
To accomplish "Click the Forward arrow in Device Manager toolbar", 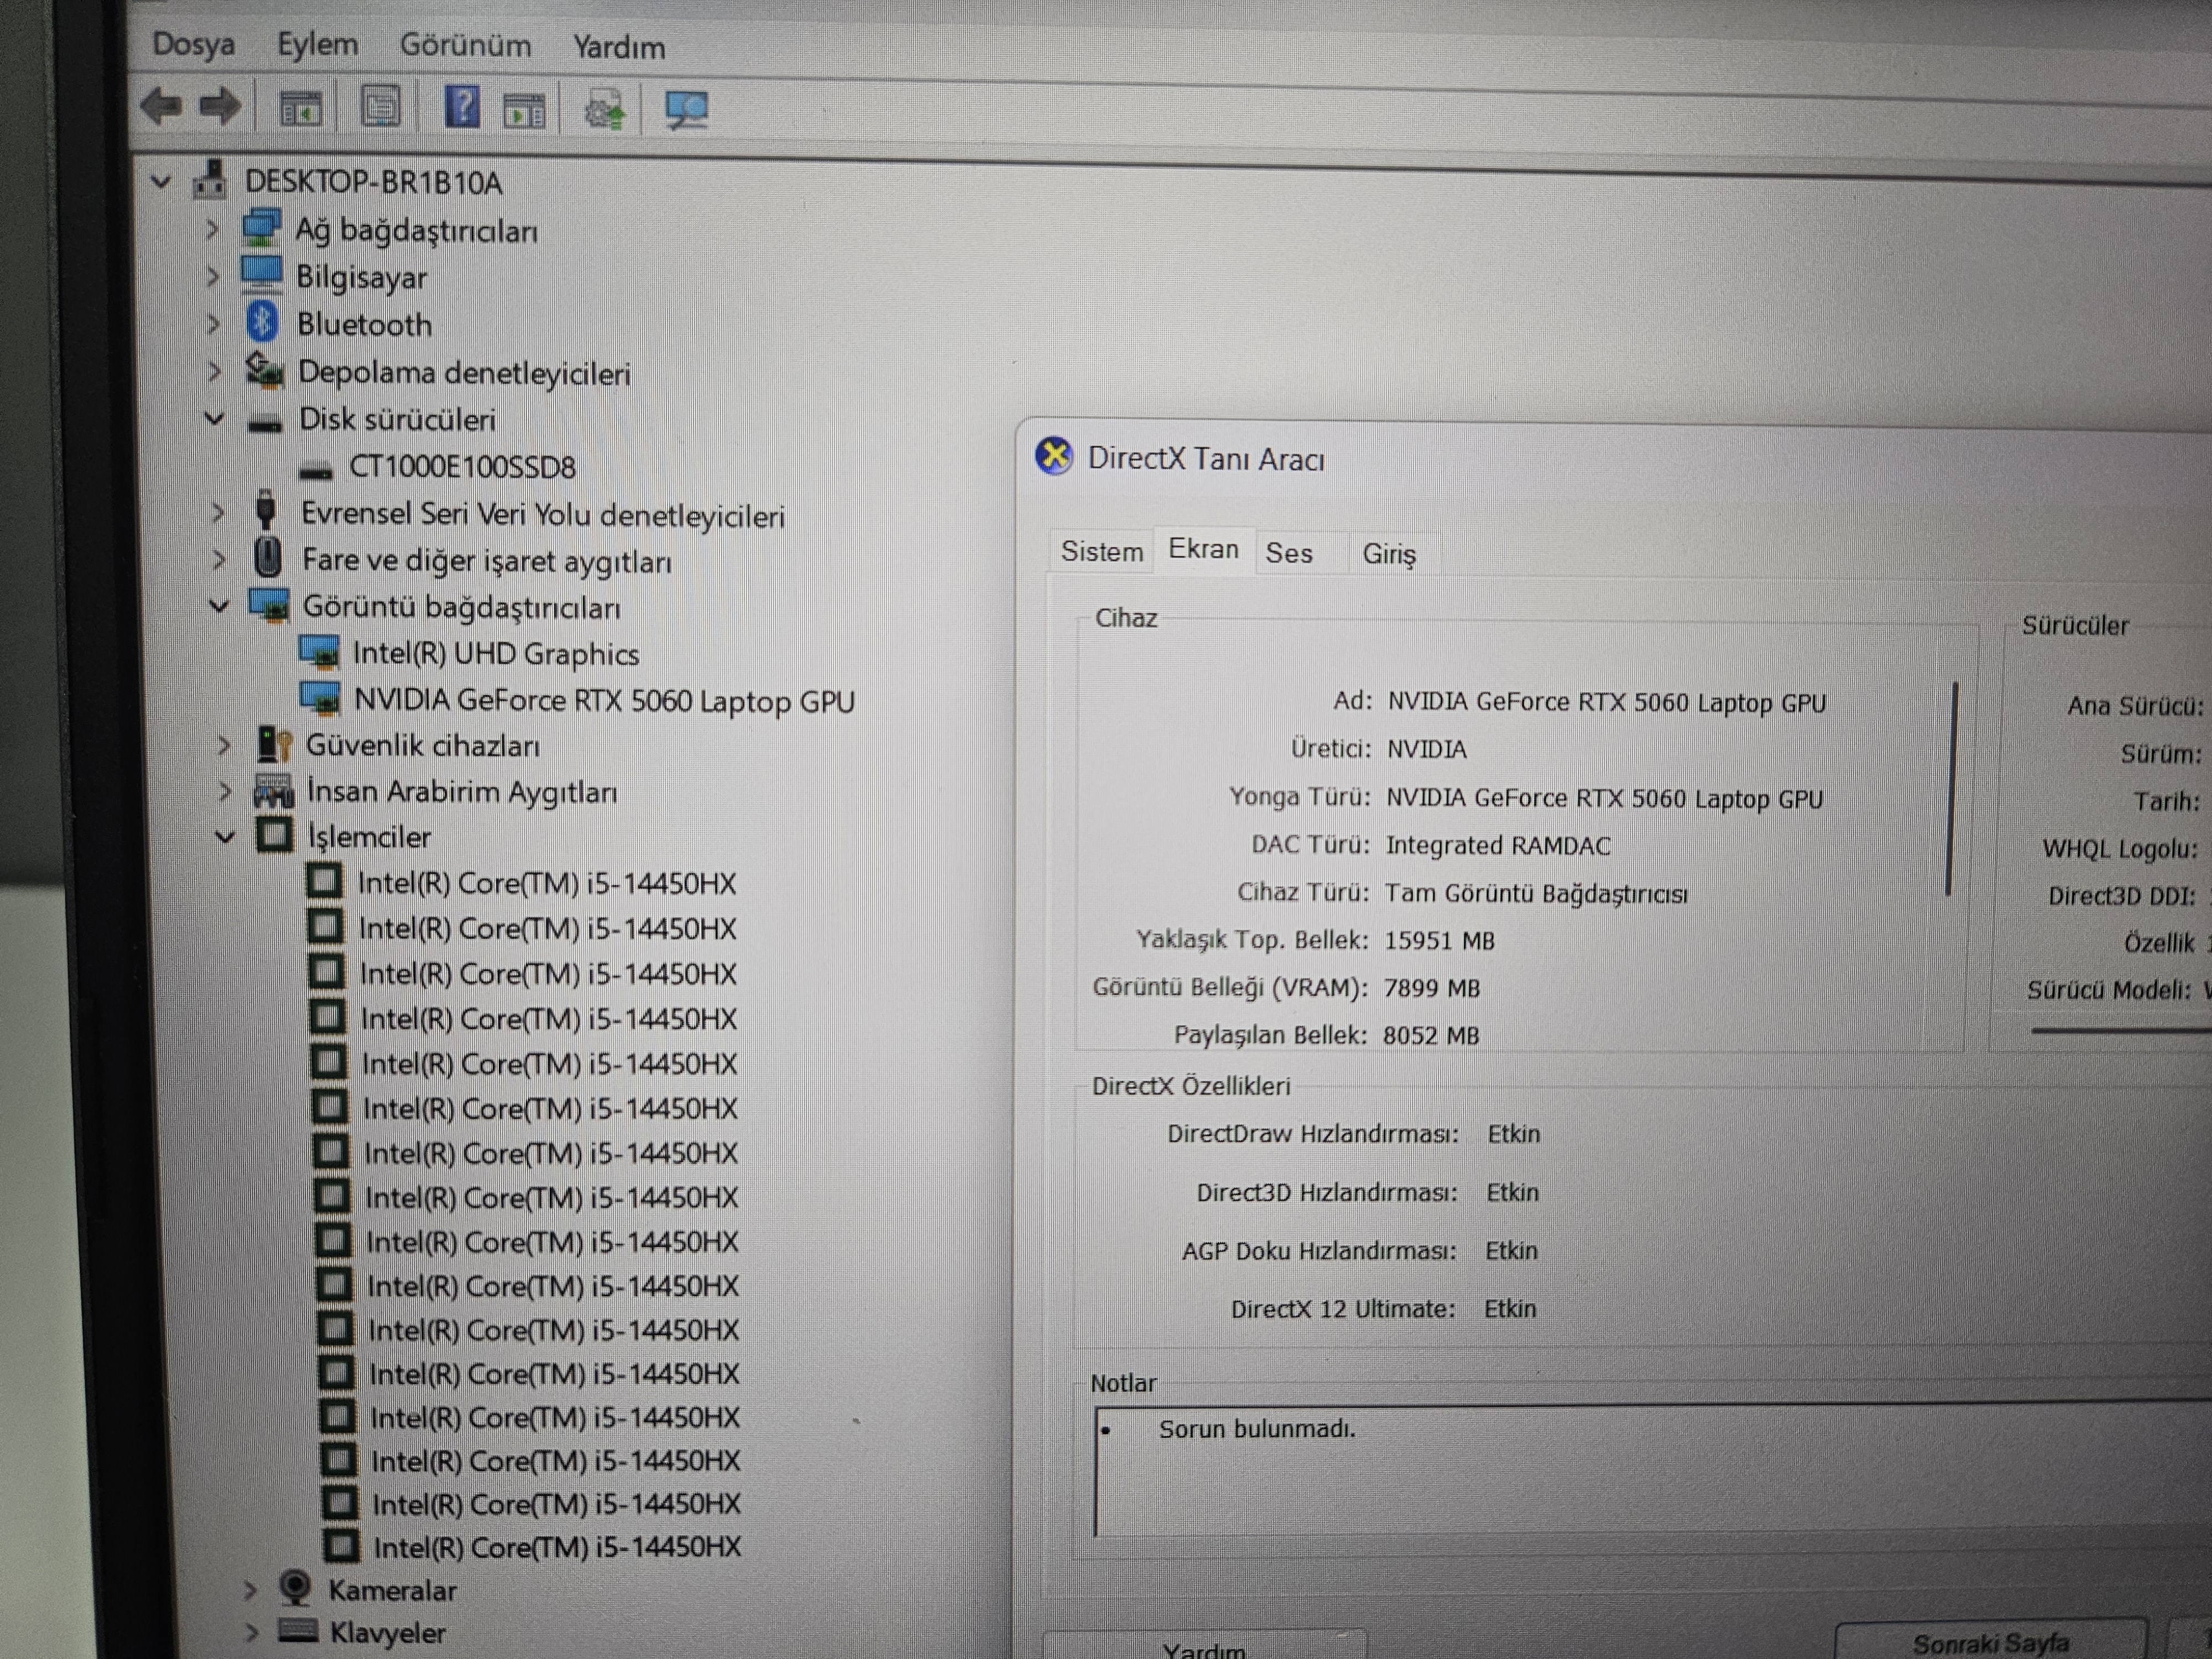I will (x=221, y=105).
